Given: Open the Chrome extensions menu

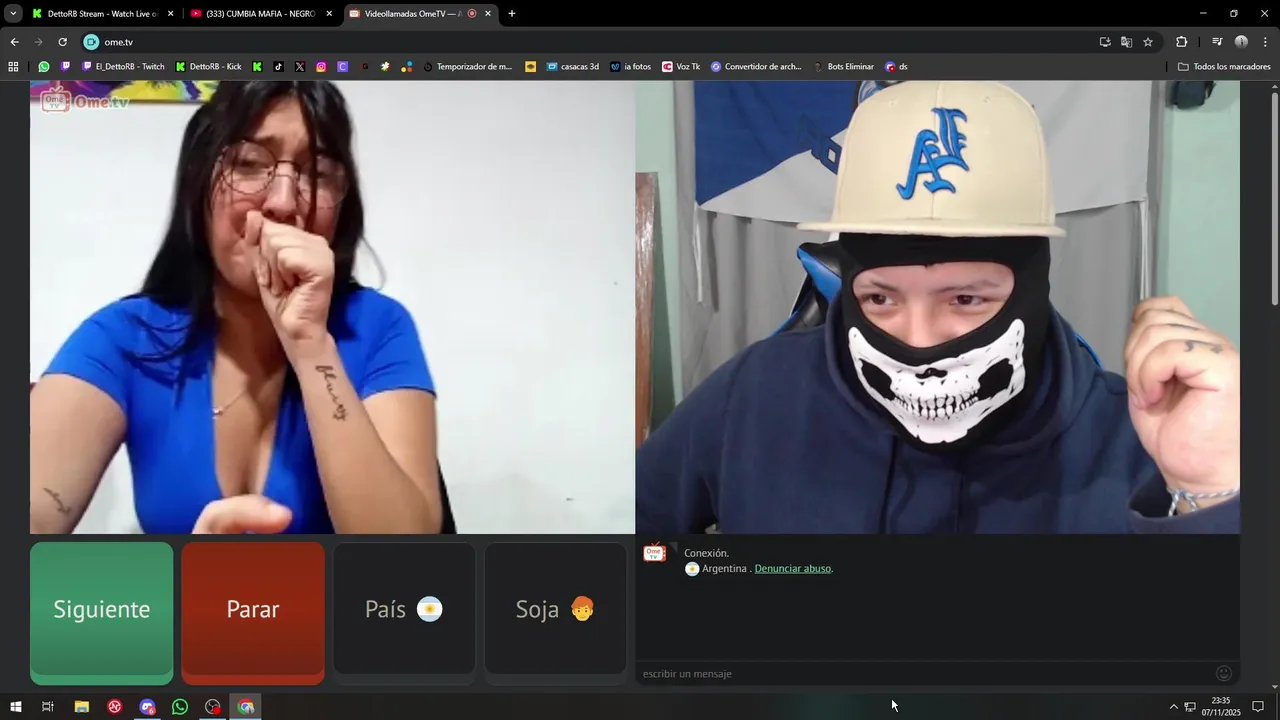Looking at the screenshot, I should (1181, 42).
